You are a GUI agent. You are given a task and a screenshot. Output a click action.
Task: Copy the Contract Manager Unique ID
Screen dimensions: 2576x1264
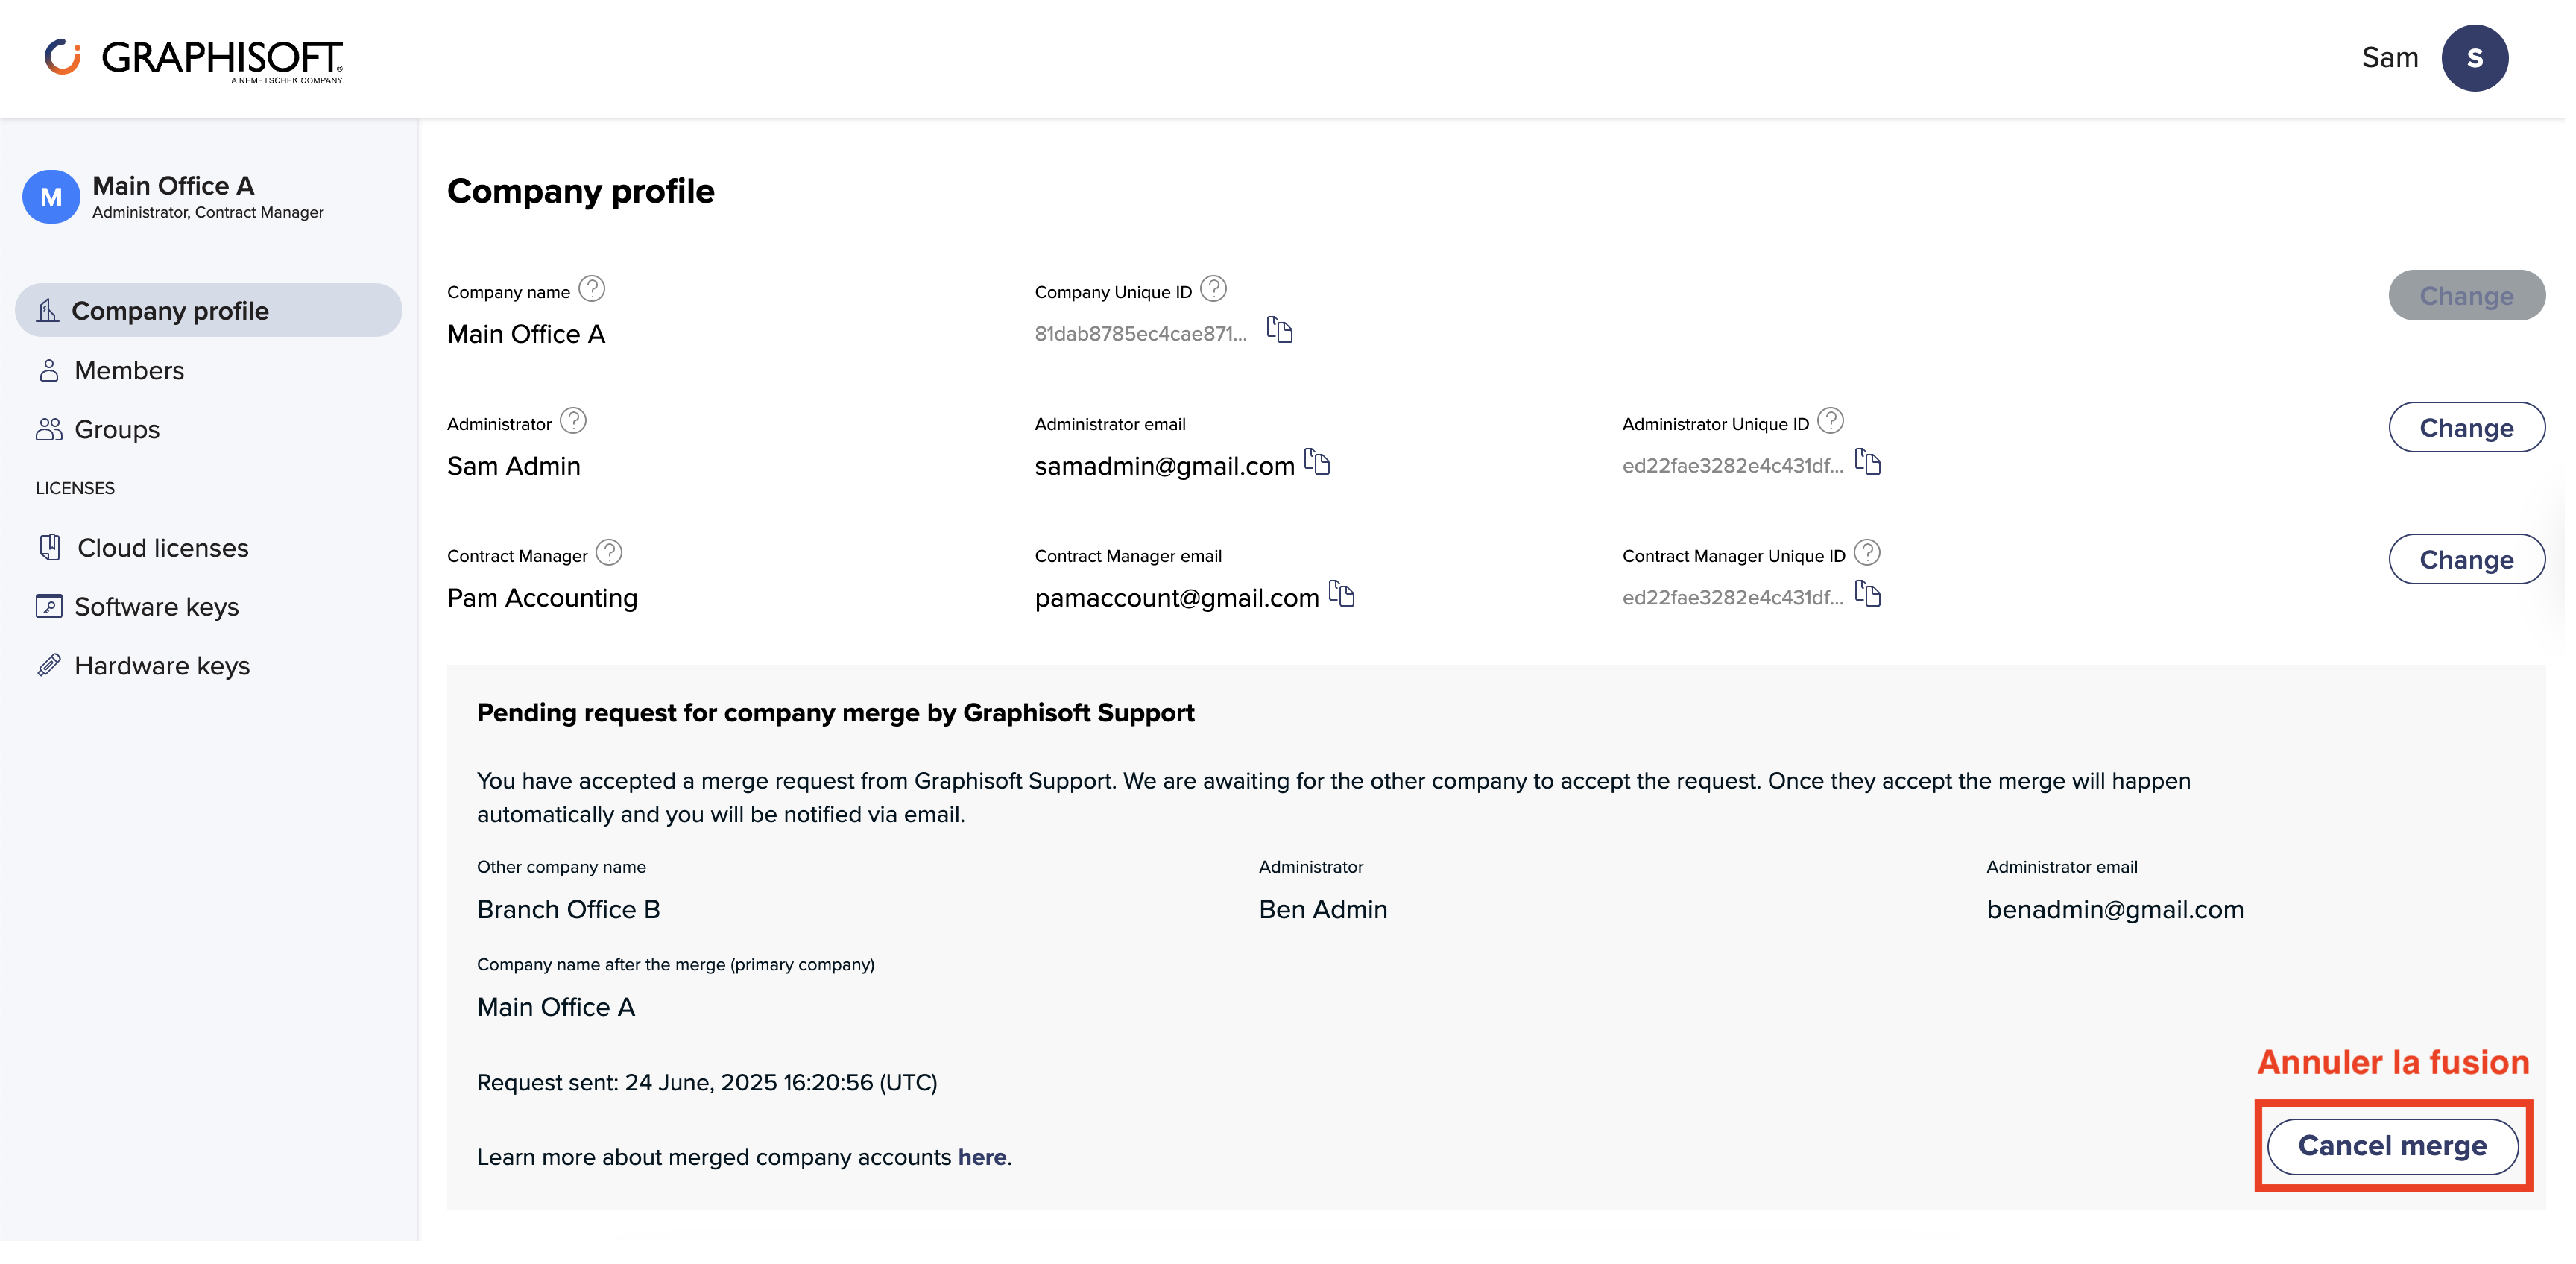click(1867, 593)
